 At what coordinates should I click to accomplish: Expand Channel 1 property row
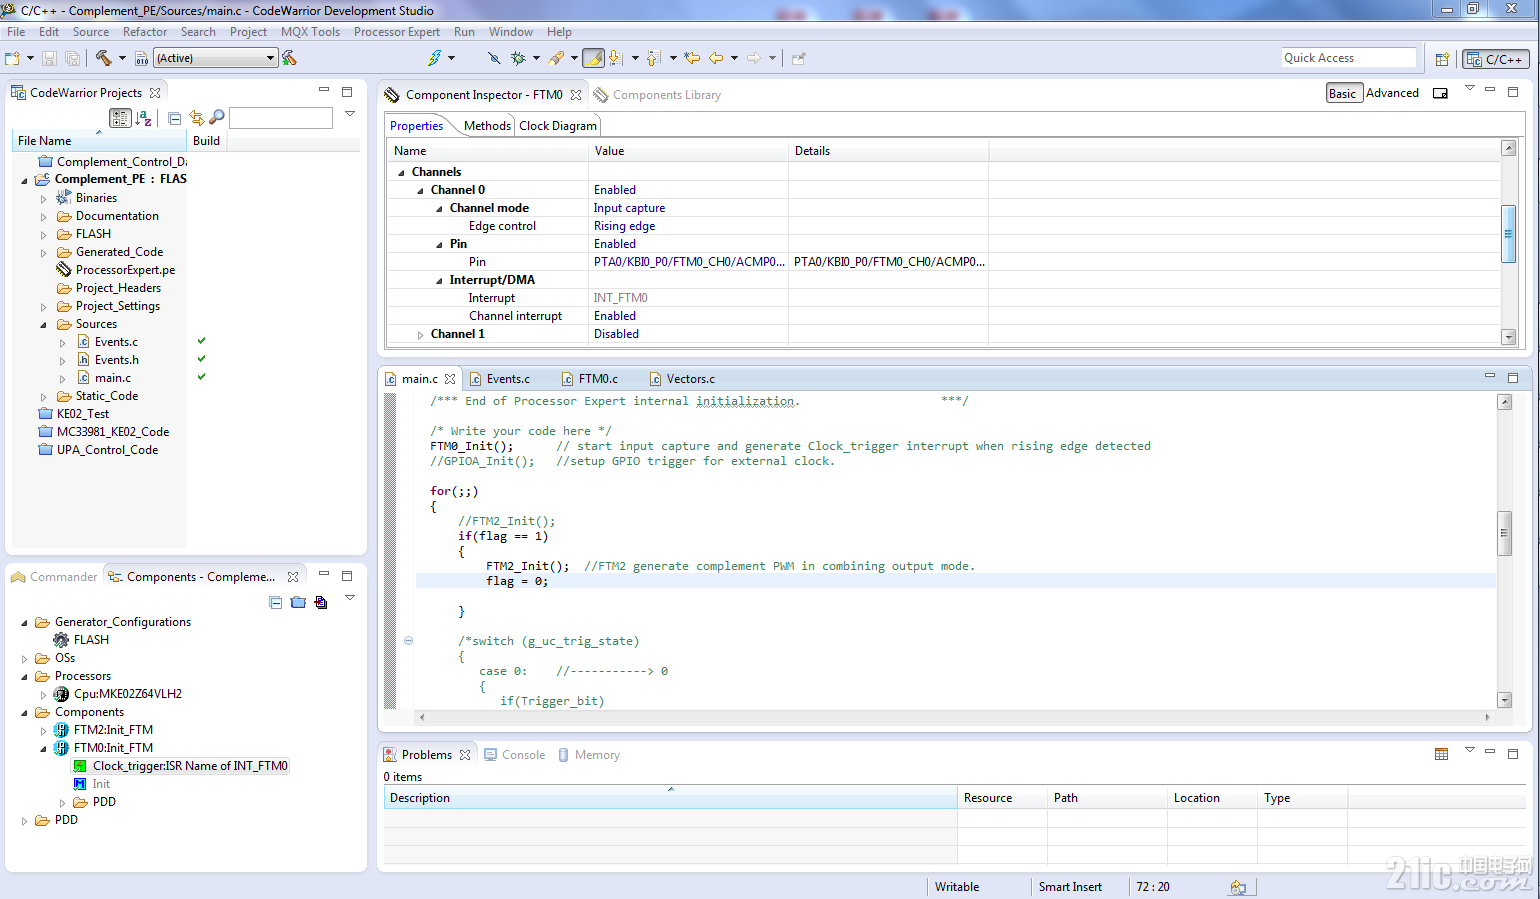(x=421, y=335)
